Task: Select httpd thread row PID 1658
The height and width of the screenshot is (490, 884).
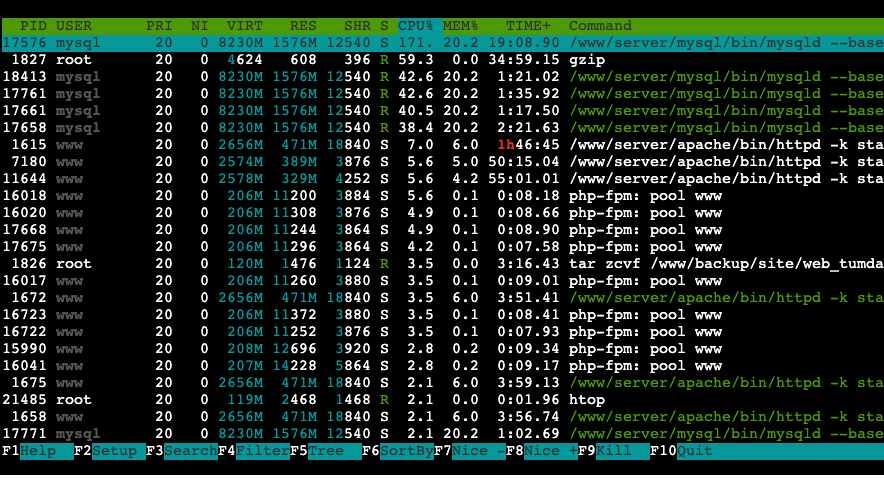Action: tap(443, 417)
